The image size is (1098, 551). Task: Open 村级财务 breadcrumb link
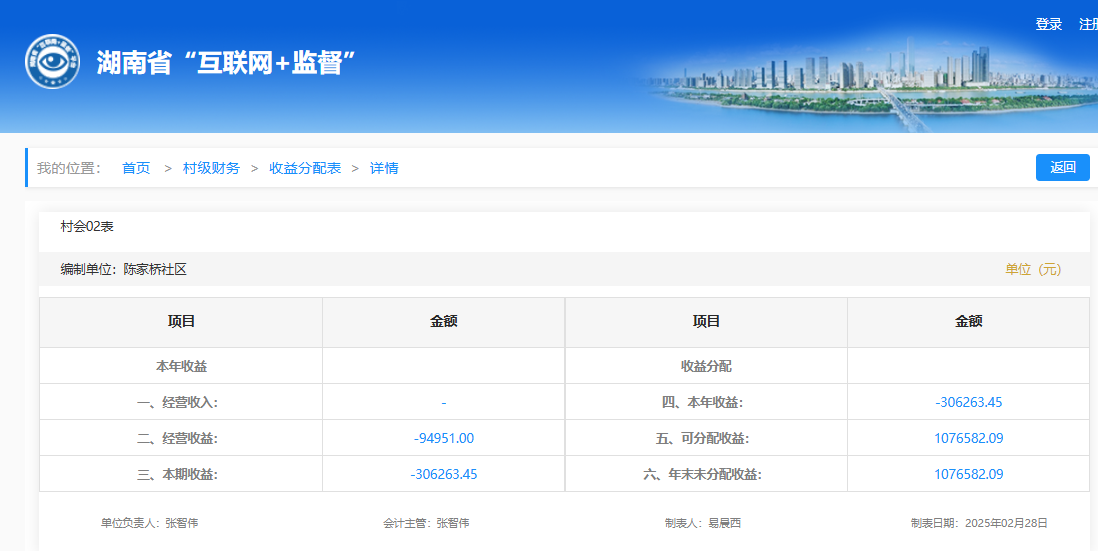[211, 168]
